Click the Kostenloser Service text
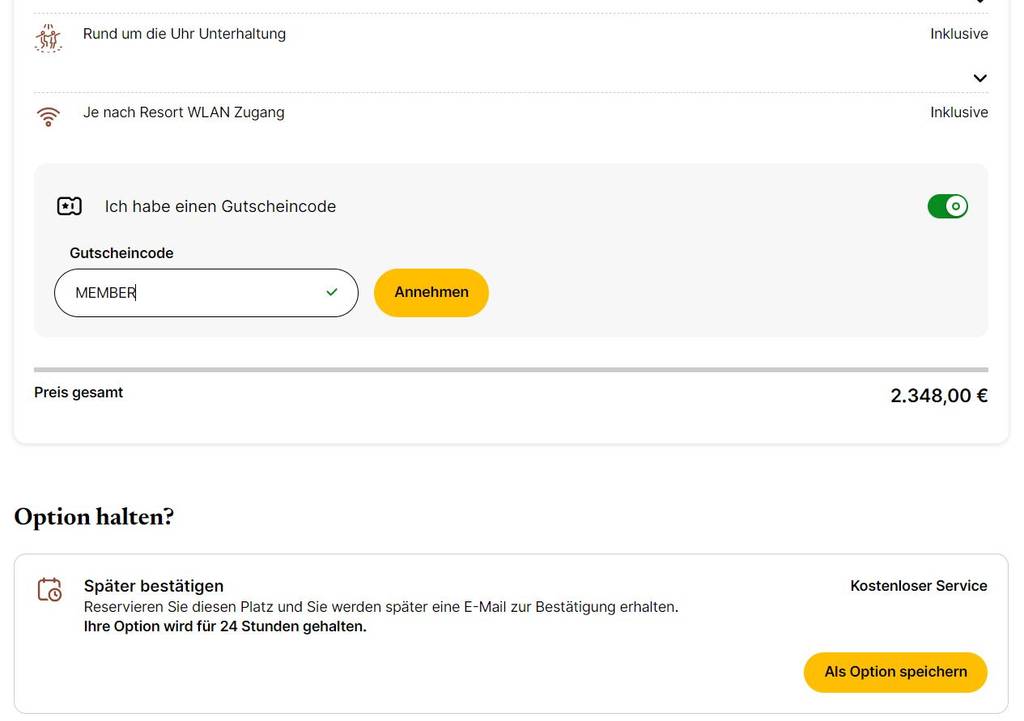1024x721 pixels. tap(919, 586)
